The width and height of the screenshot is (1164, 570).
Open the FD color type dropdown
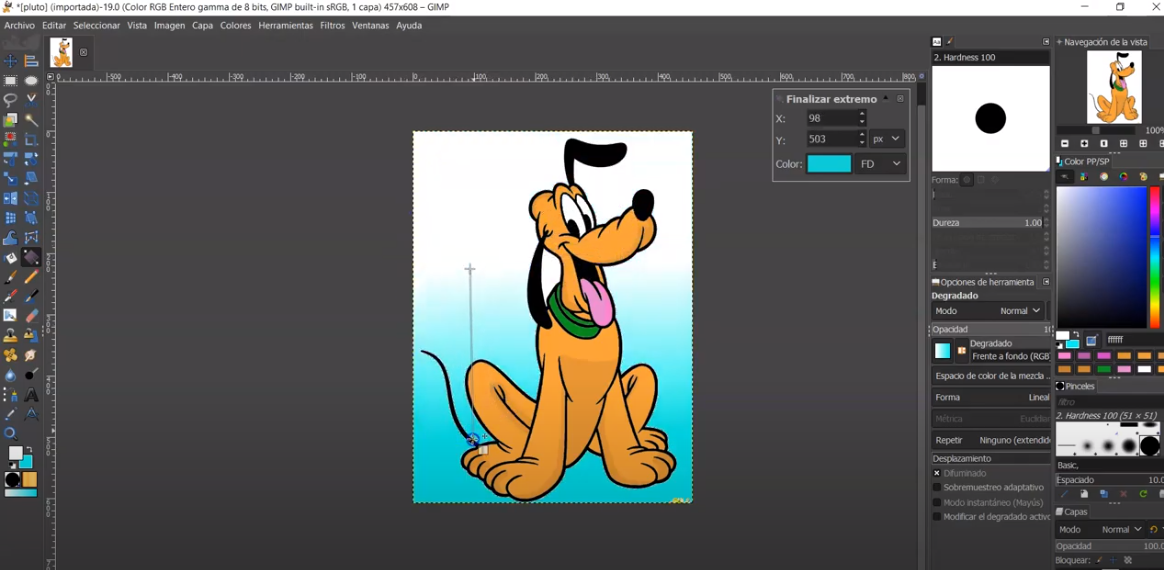[881, 164]
